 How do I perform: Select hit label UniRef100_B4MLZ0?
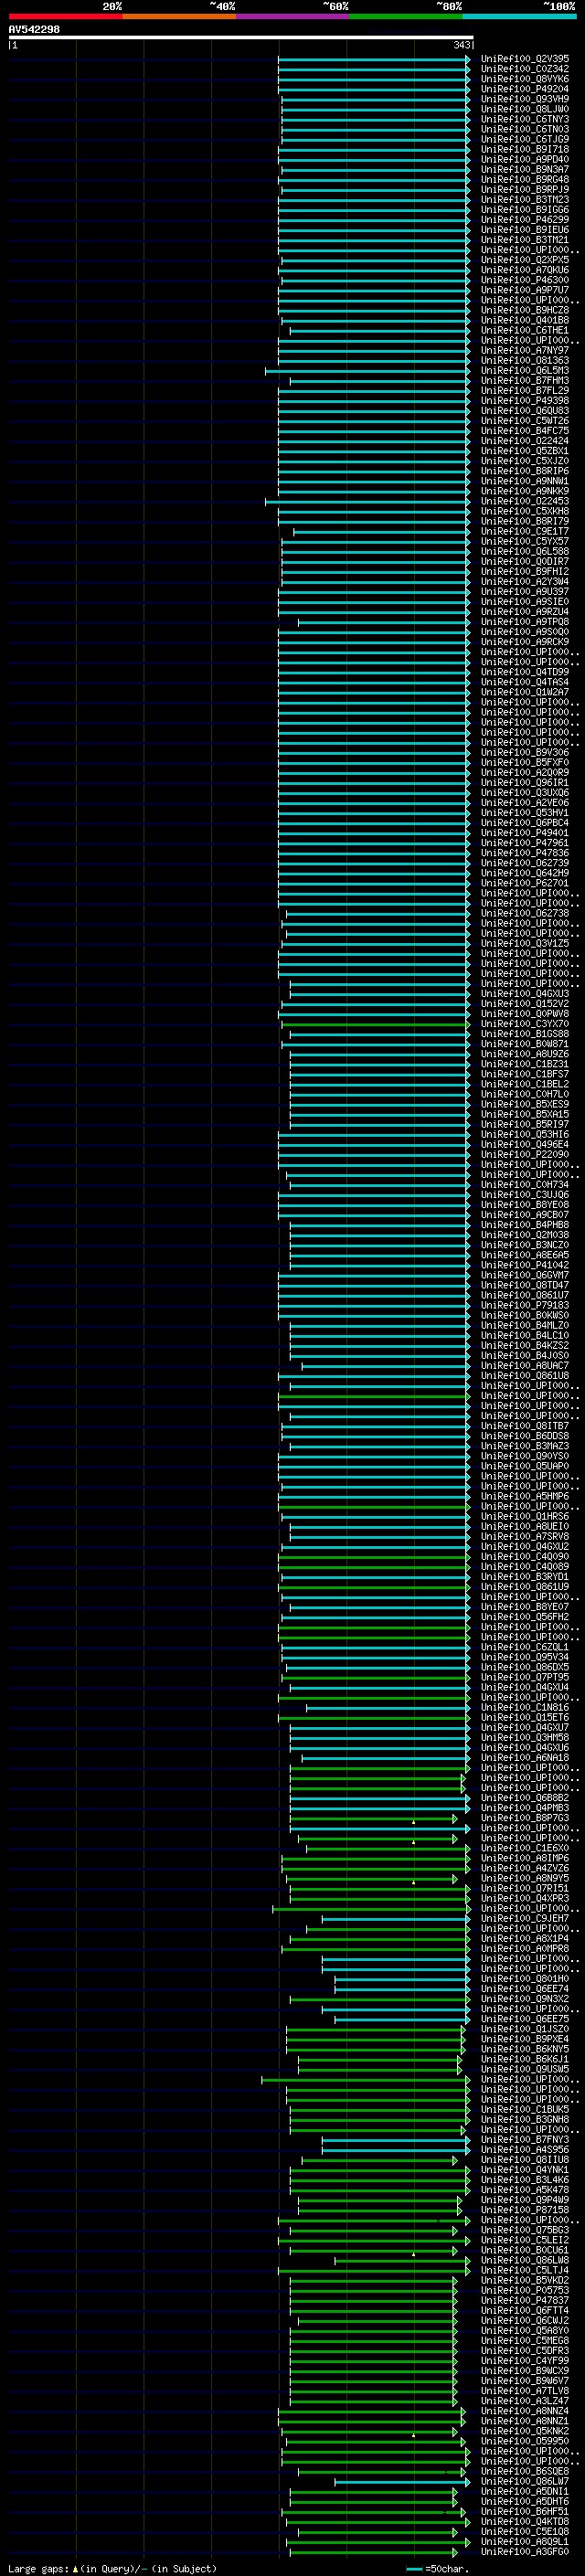[x=525, y=1325]
